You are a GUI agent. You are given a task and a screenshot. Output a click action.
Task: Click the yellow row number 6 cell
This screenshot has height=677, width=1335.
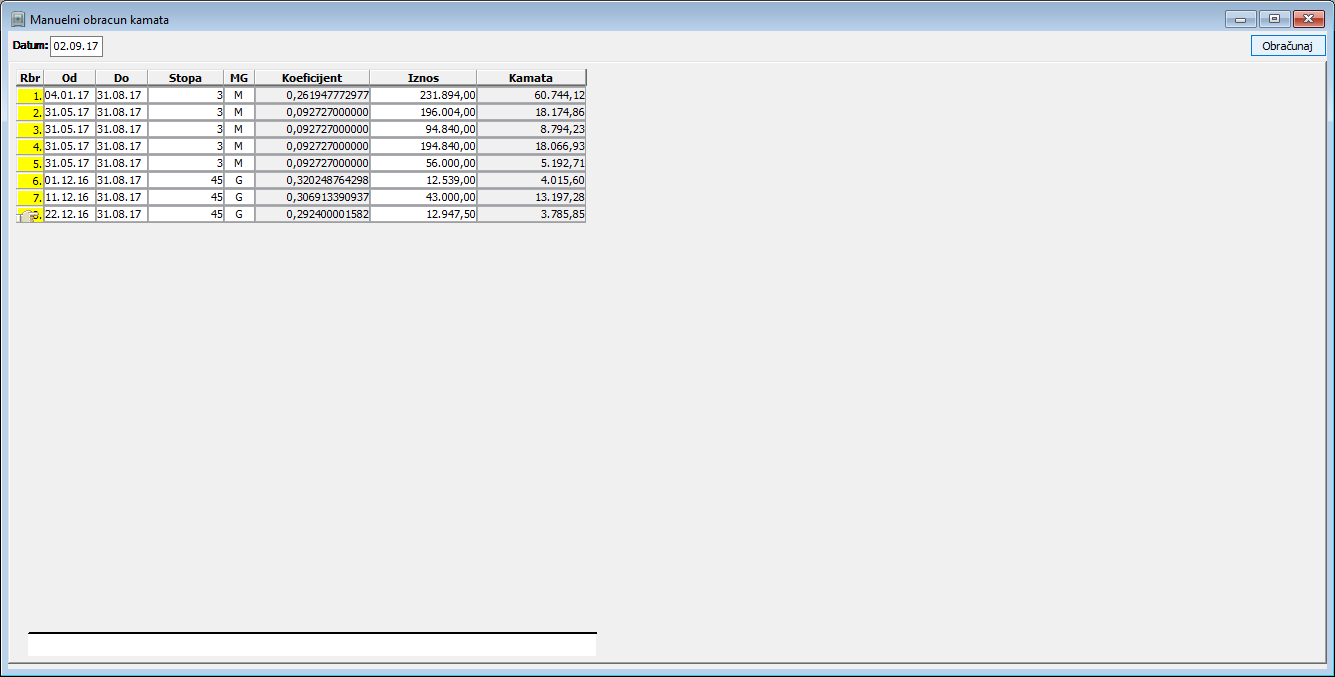(30, 180)
